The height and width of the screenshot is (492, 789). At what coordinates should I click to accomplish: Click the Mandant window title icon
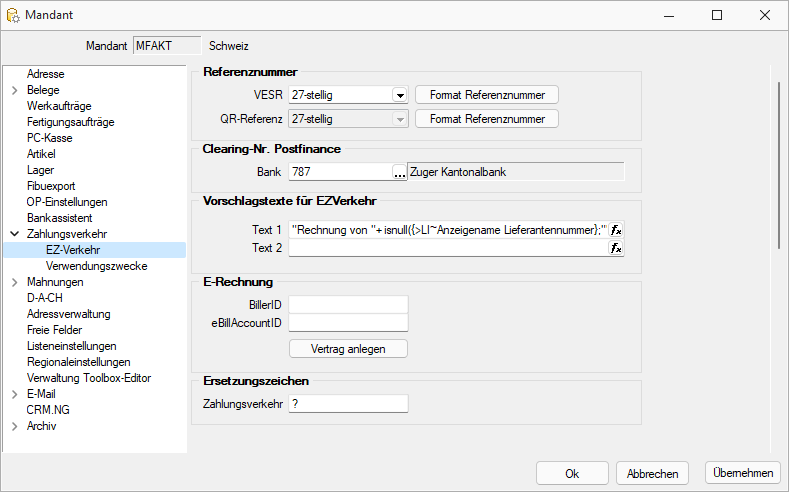(x=13, y=15)
